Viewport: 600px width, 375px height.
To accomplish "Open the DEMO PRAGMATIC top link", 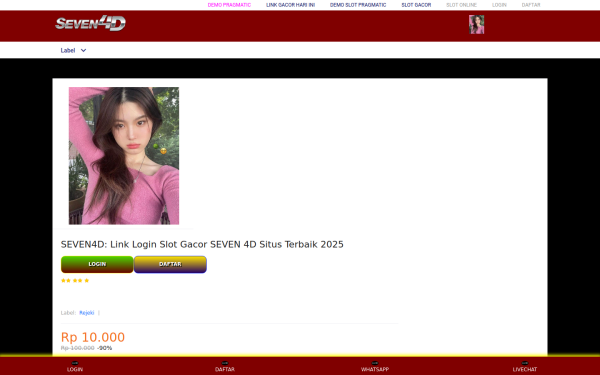I will coord(229,5).
